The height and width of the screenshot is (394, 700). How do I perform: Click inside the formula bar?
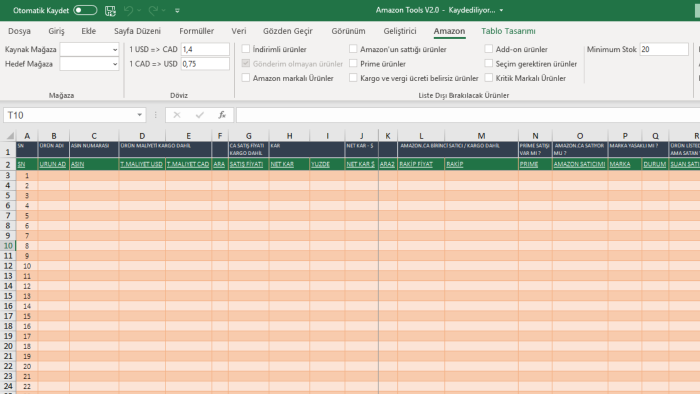pyautogui.click(x=468, y=115)
